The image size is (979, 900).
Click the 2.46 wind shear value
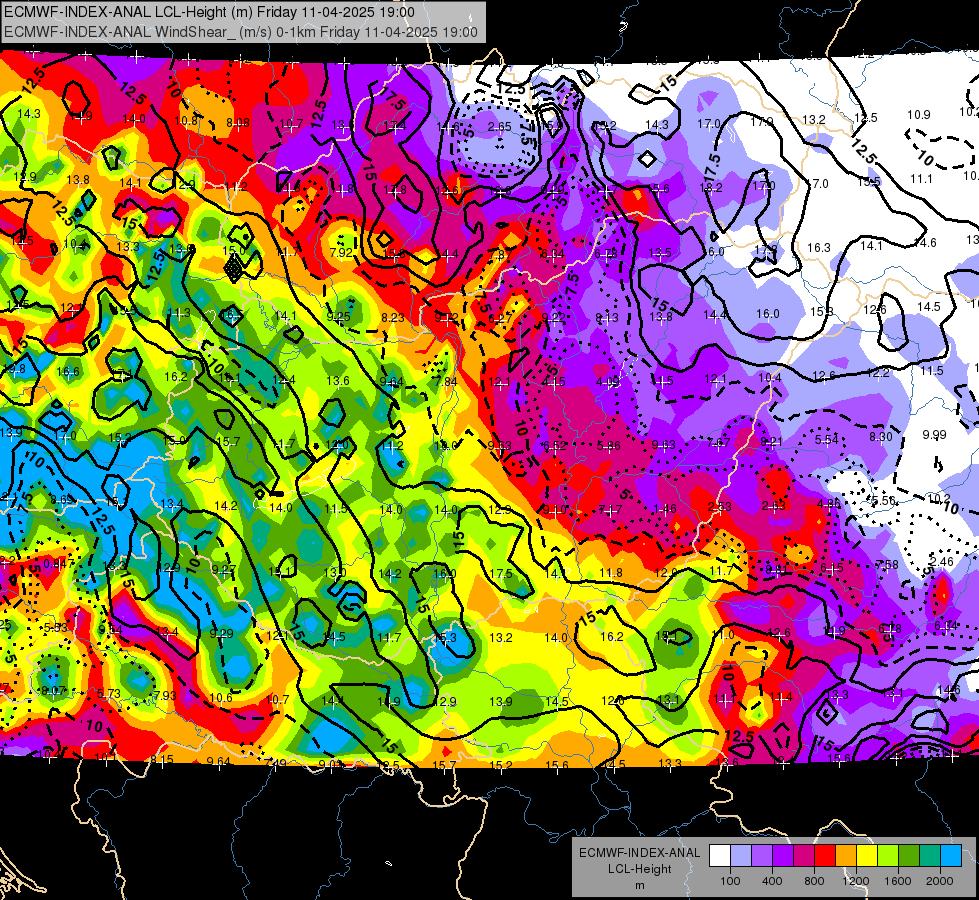[x=942, y=561]
